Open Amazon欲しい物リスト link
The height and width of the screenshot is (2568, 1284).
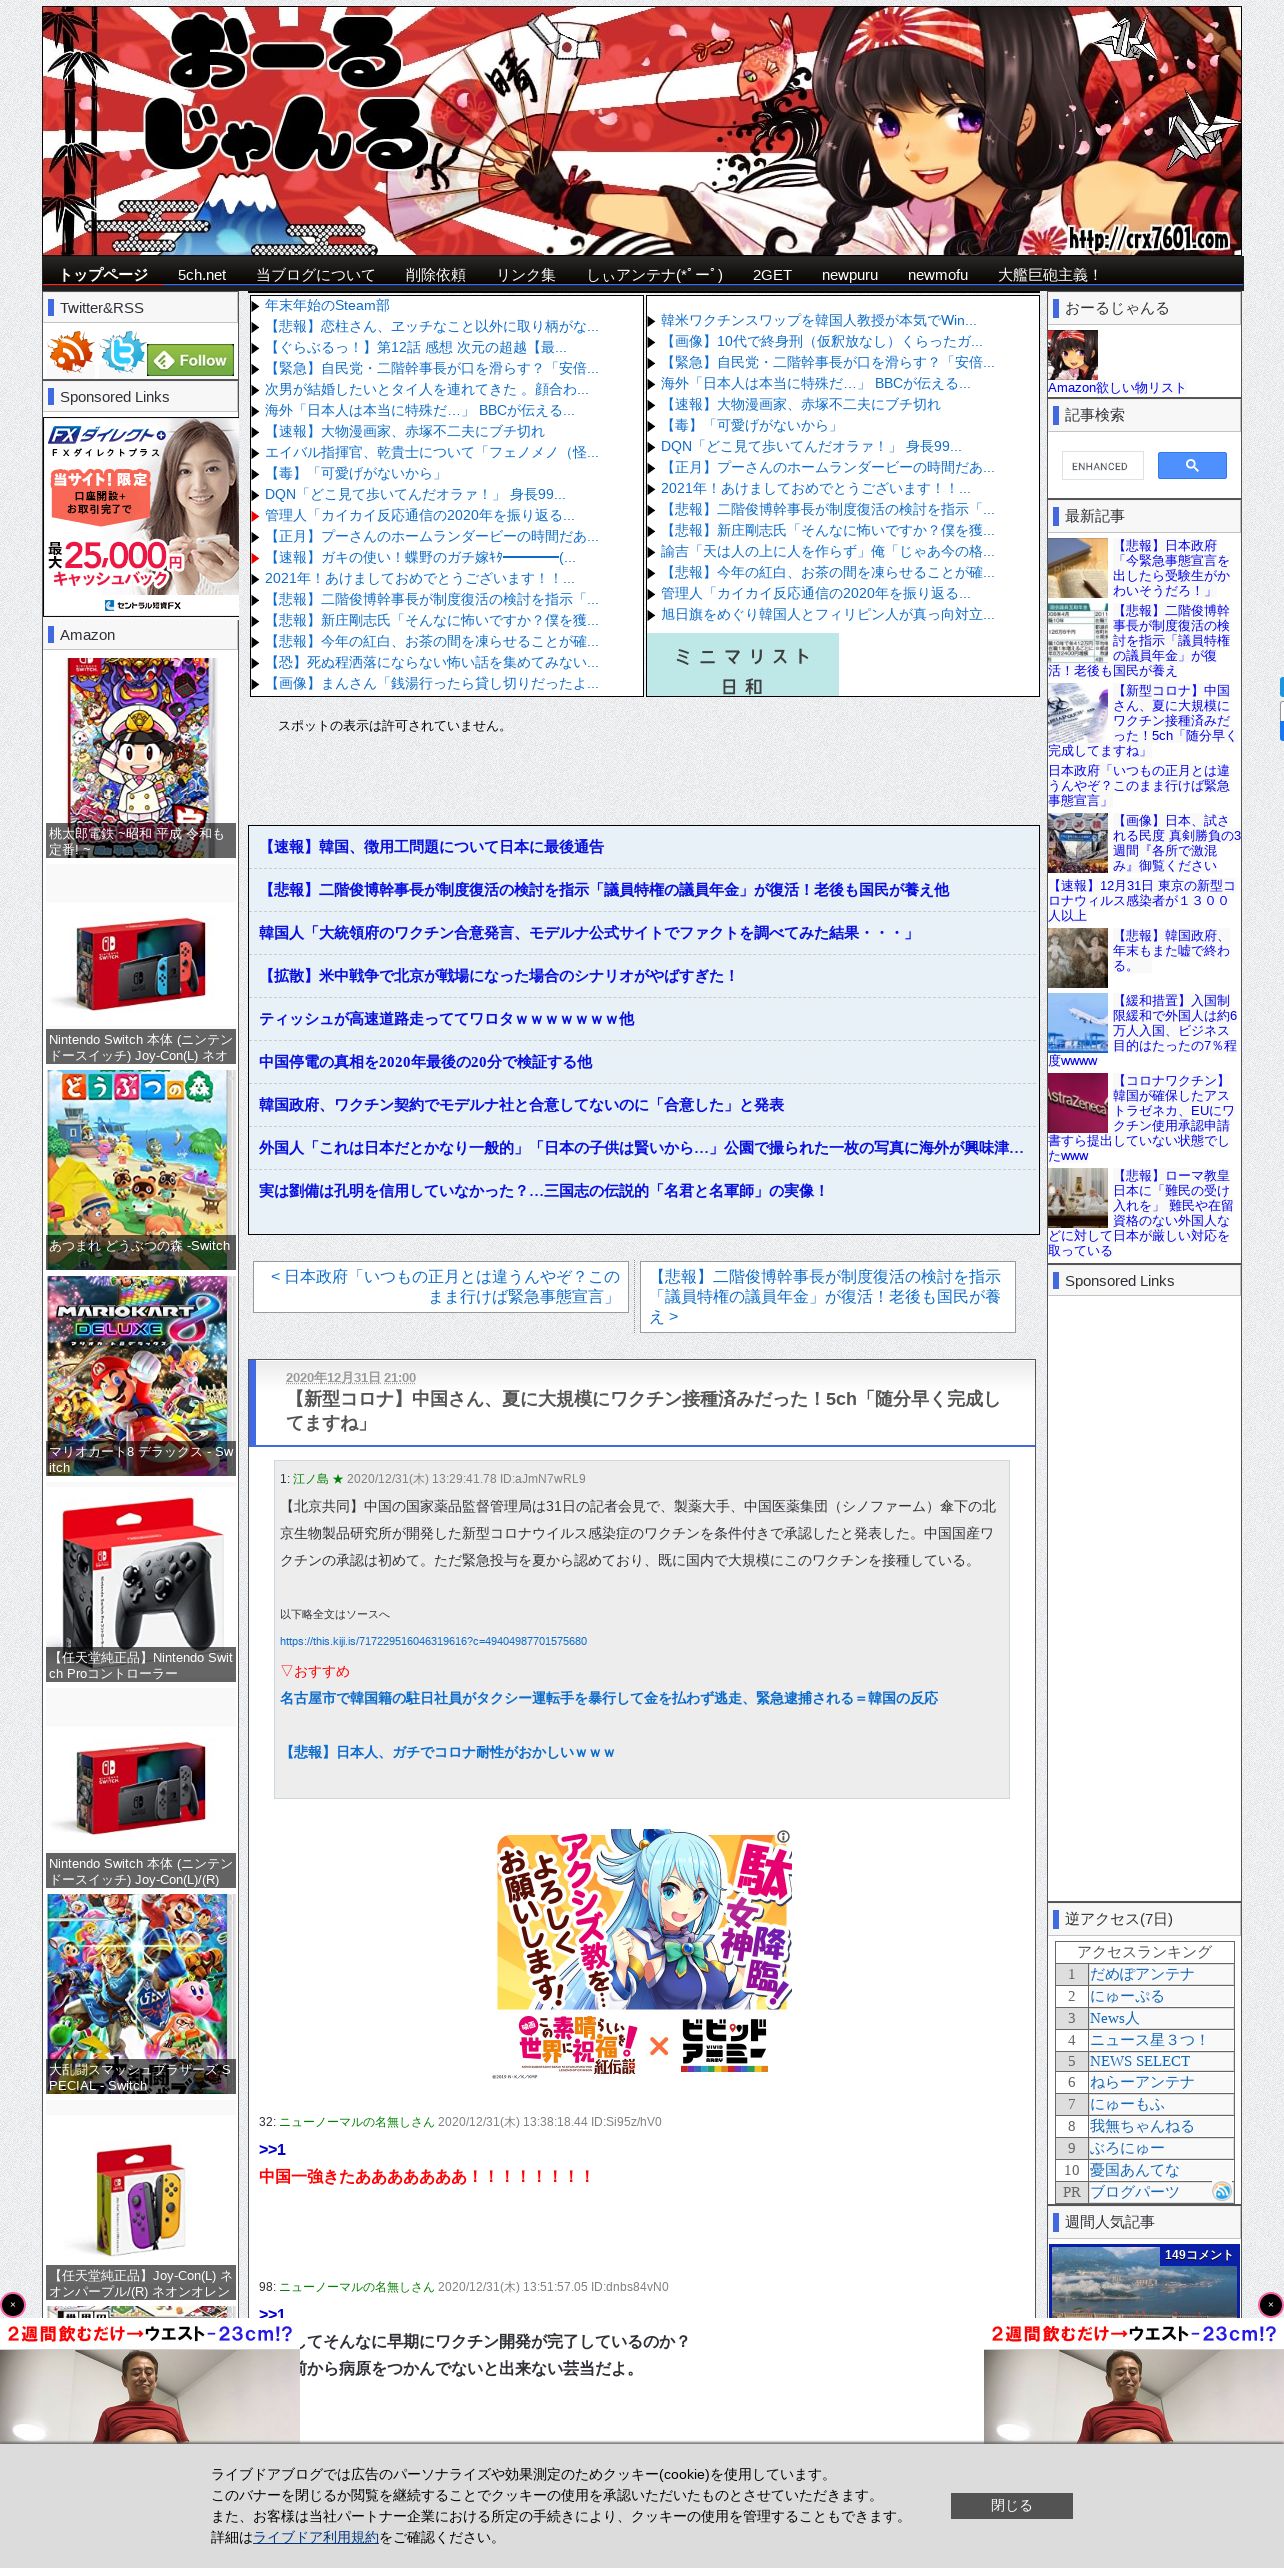click(1116, 387)
